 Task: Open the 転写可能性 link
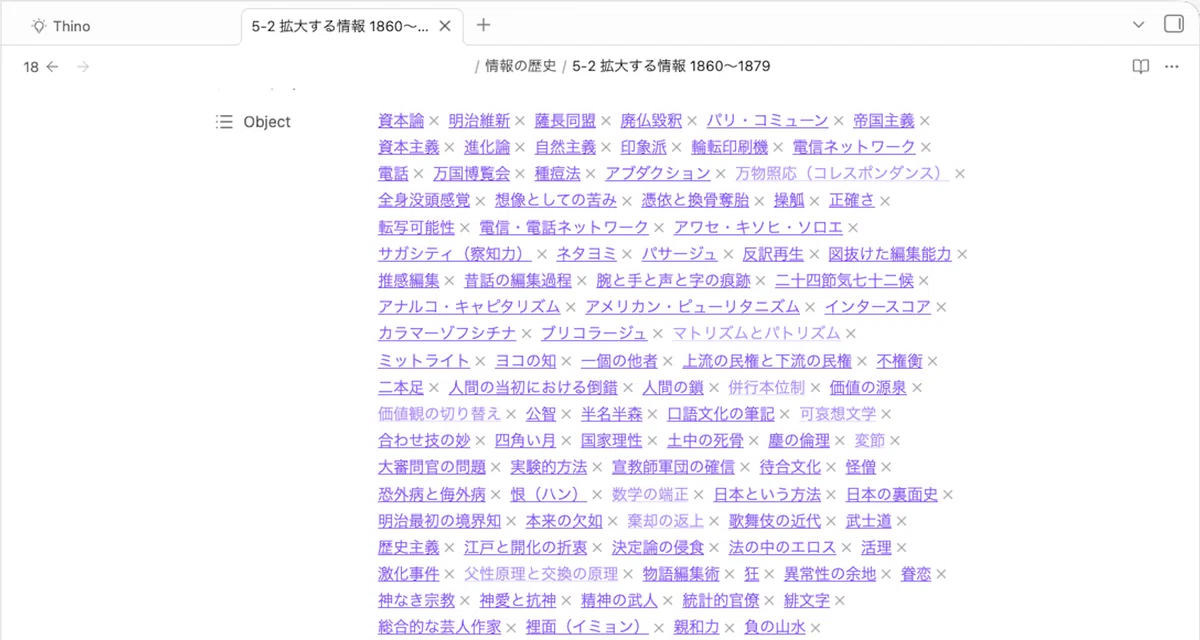(x=416, y=228)
